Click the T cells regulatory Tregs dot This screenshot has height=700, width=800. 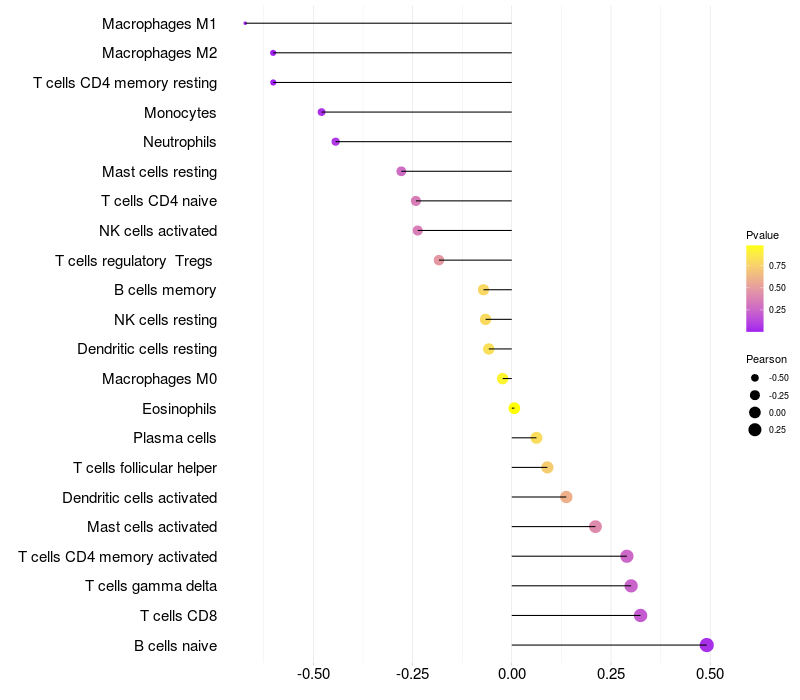(x=439, y=260)
